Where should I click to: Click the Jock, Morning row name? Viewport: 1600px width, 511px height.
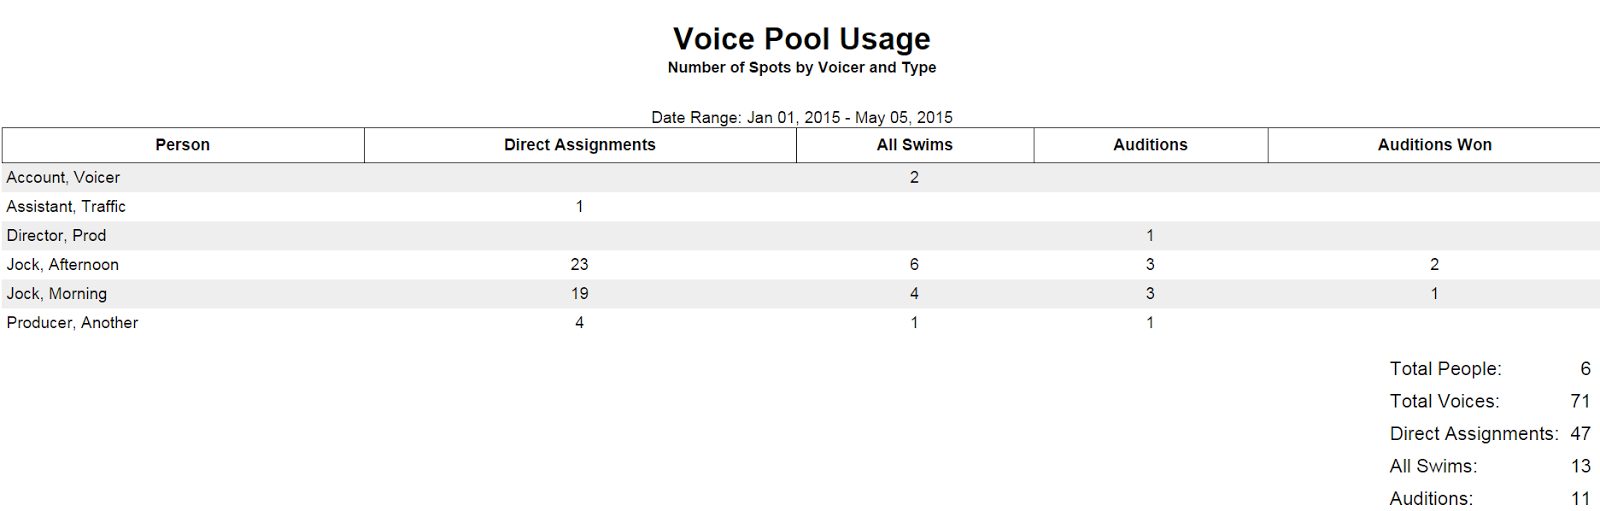click(57, 293)
